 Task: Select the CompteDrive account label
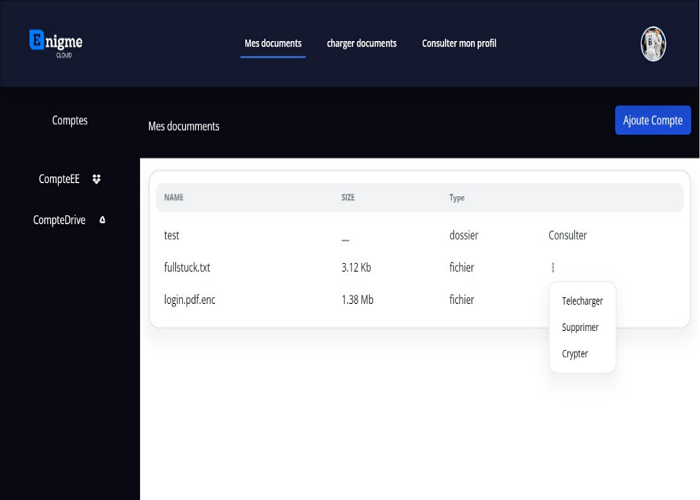tap(59, 220)
